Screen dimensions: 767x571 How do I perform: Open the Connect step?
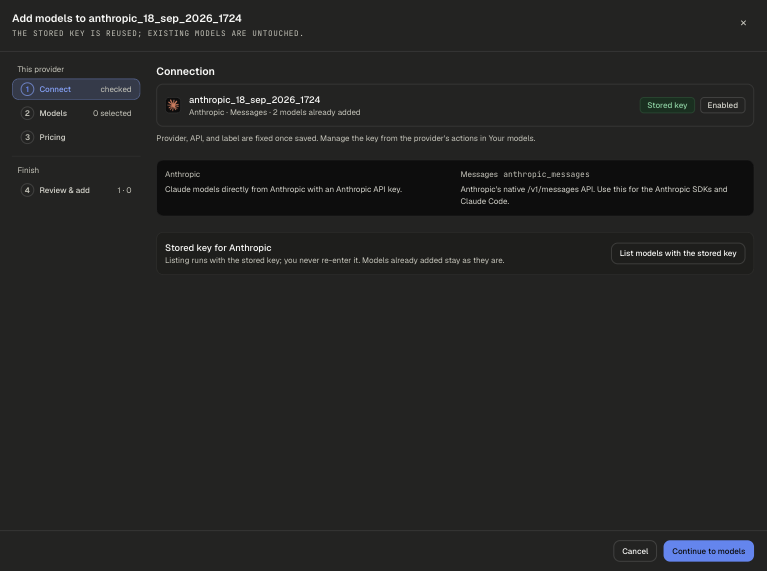[76, 89]
